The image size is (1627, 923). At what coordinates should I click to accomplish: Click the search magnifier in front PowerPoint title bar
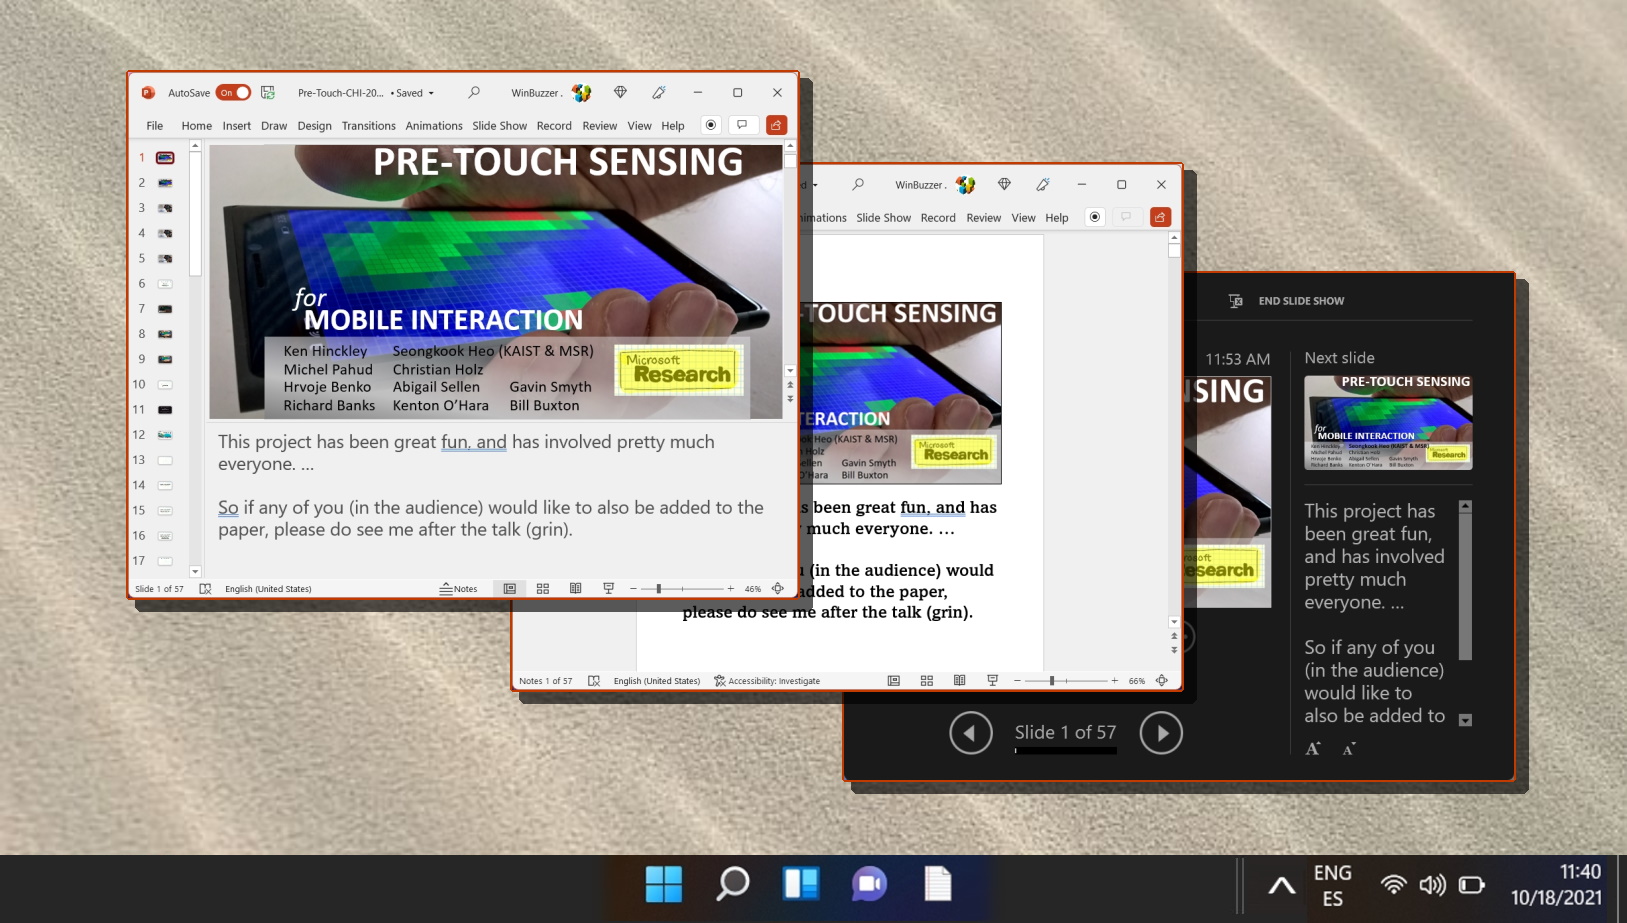474,92
